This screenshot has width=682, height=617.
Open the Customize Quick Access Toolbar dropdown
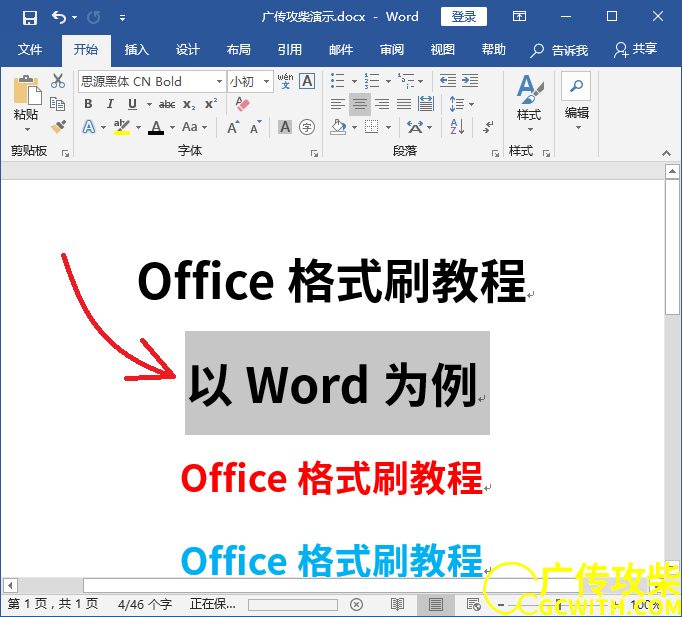(x=122, y=17)
